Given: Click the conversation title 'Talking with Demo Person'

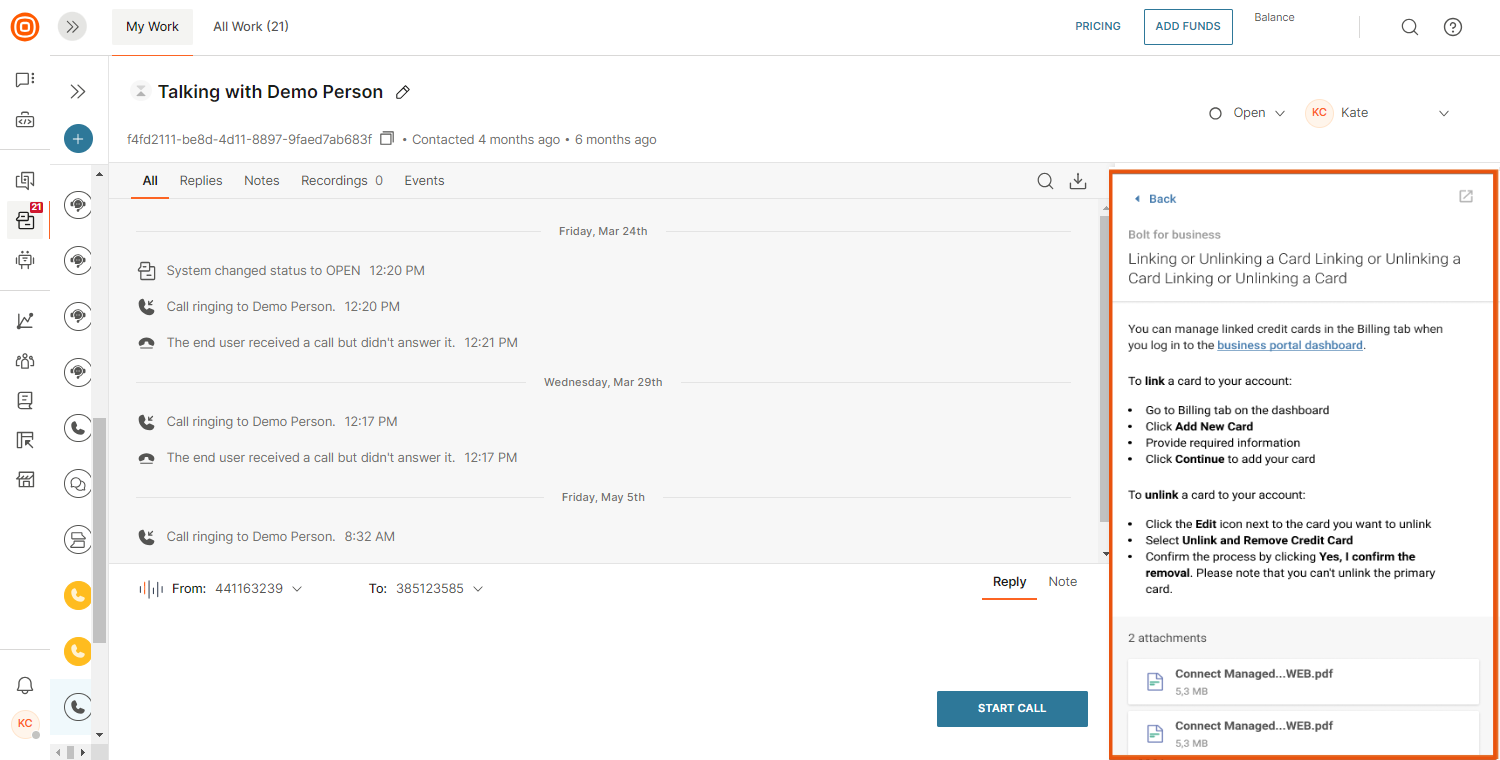Looking at the screenshot, I should (270, 92).
